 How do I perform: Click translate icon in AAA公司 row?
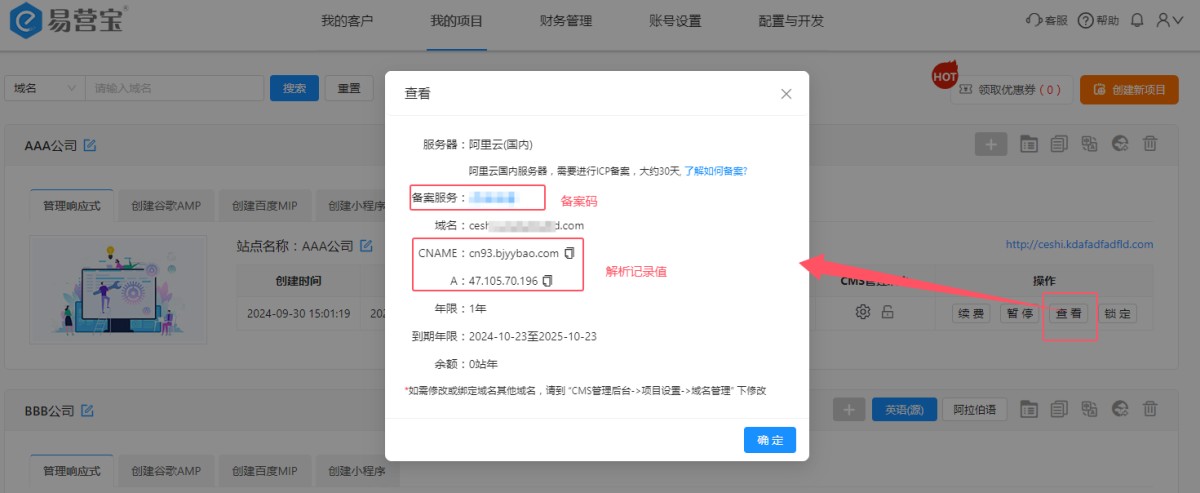(1090, 144)
